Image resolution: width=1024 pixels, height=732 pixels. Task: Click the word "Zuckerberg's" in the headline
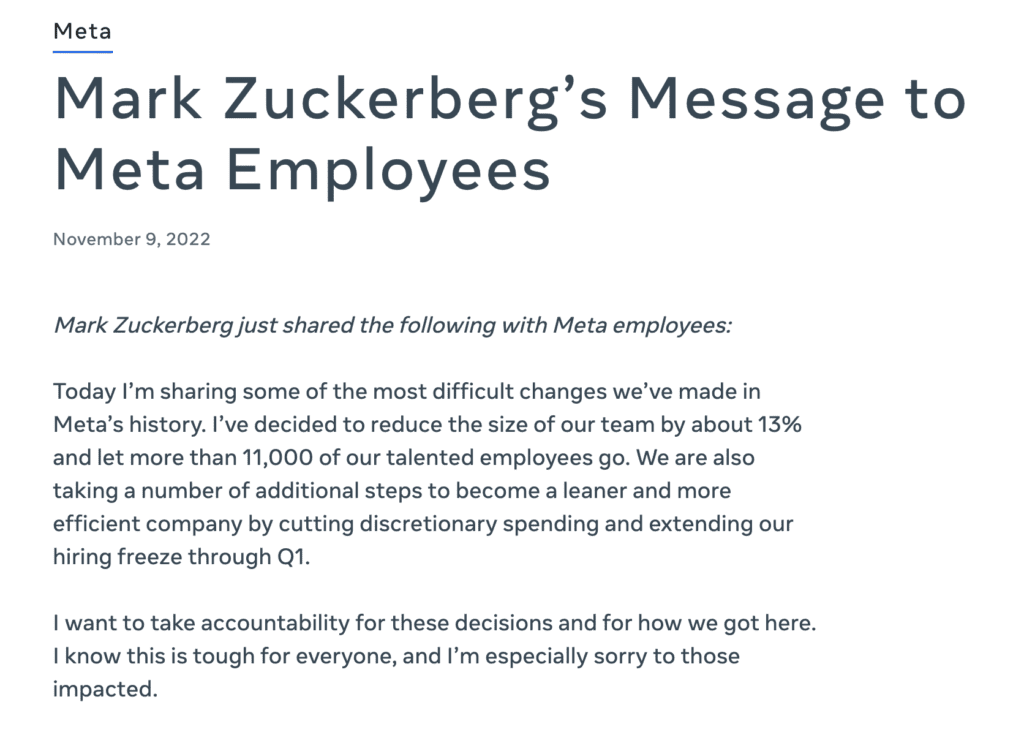[x=415, y=101]
